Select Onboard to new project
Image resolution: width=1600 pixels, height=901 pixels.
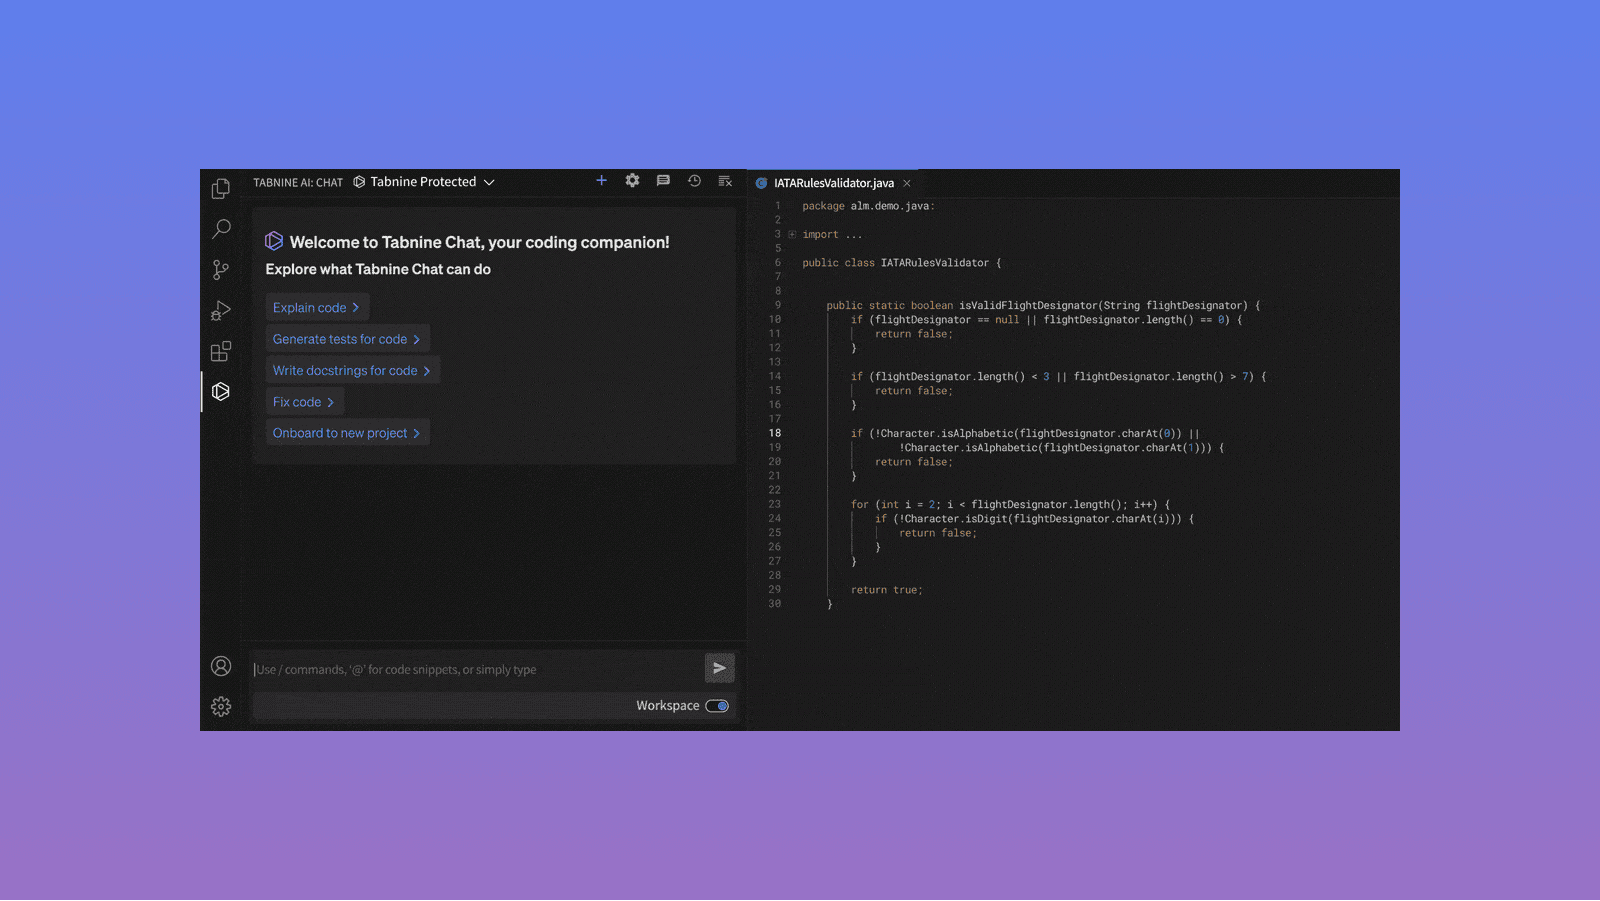347,433
